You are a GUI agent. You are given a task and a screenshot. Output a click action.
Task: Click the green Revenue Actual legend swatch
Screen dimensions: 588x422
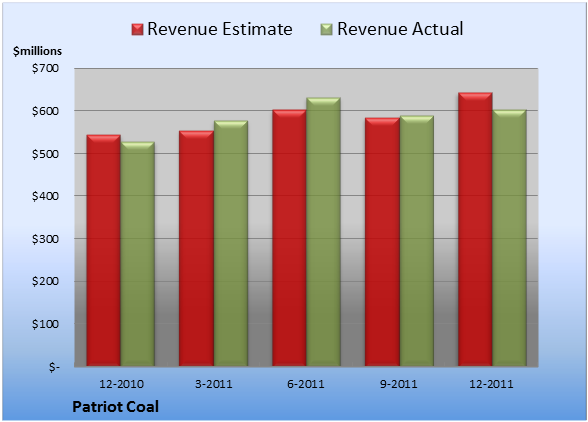point(327,30)
